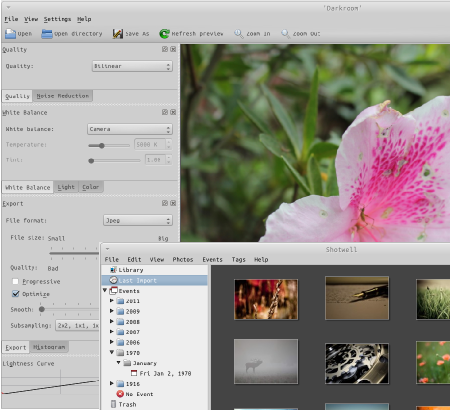This screenshot has height=410, width=450.
Task: Float the Export panel
Action: [165, 203]
